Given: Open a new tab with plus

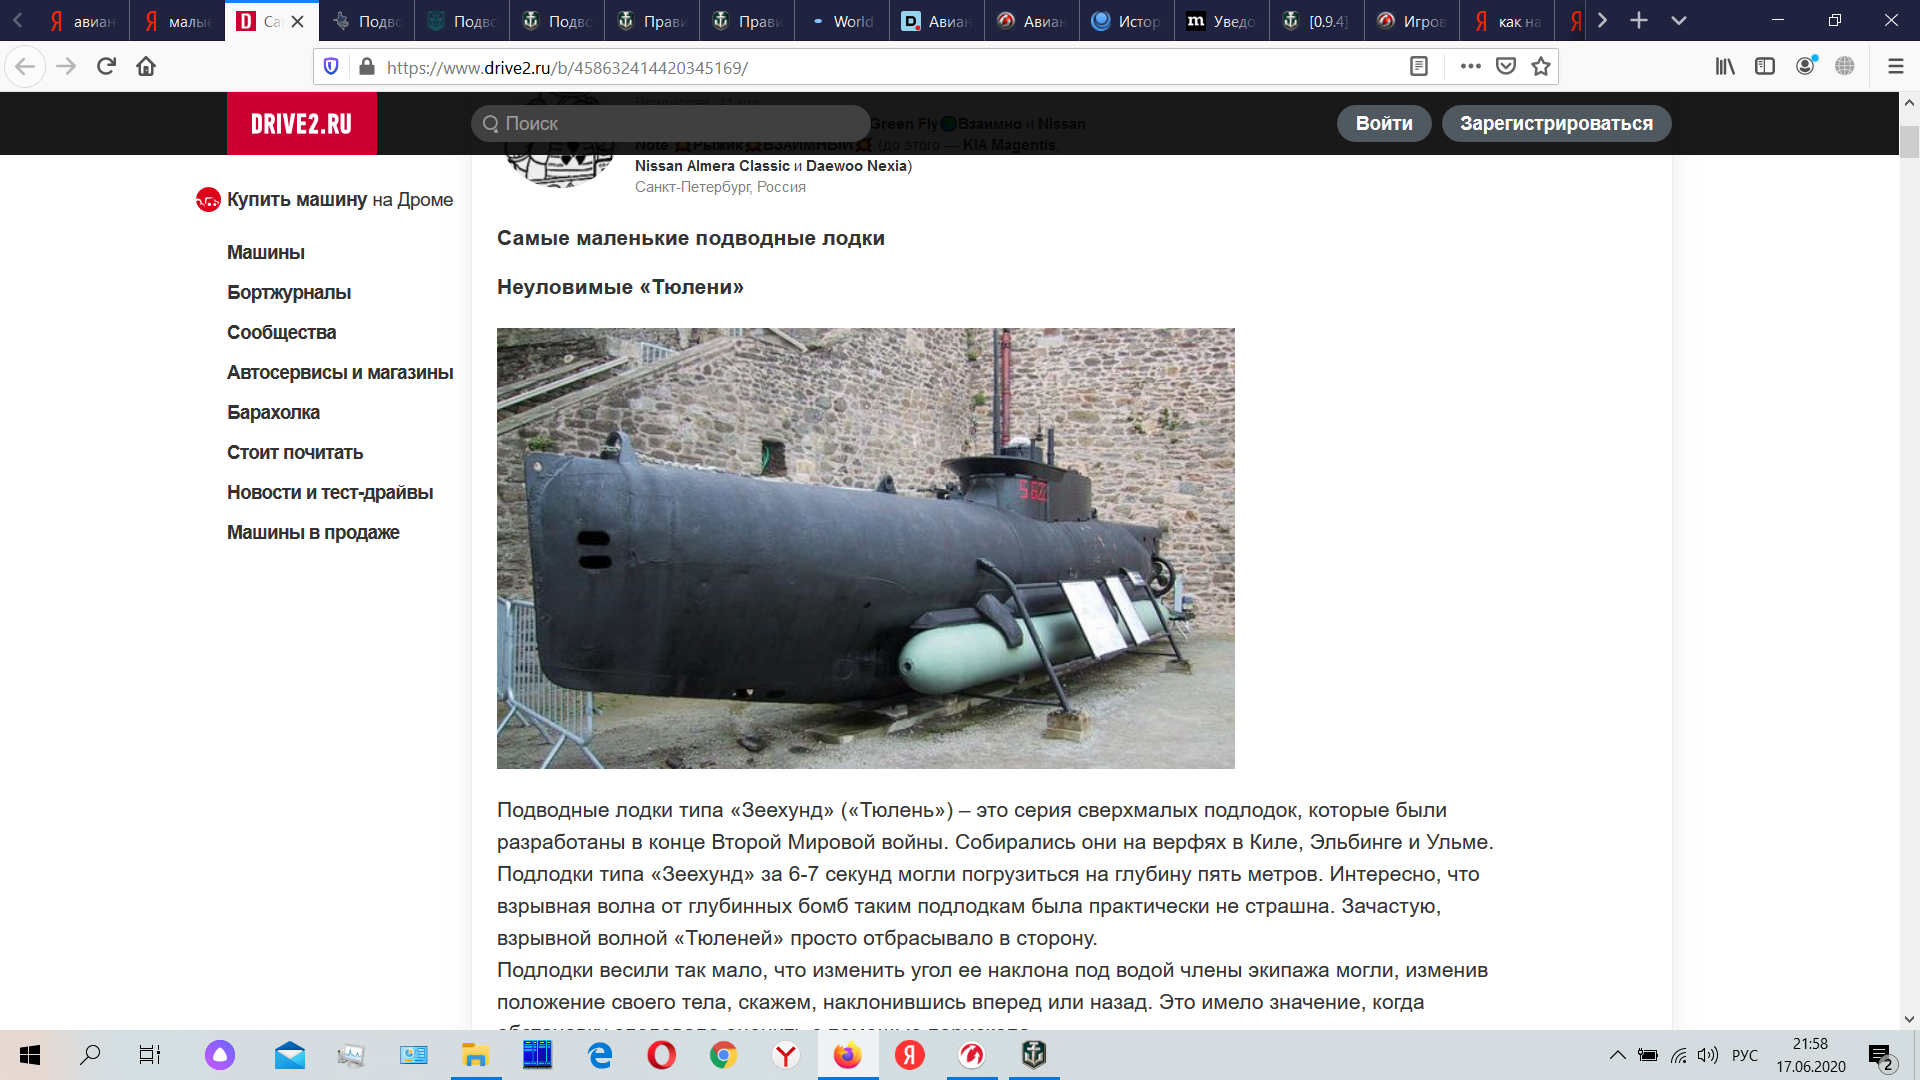Looking at the screenshot, I should (x=1639, y=20).
